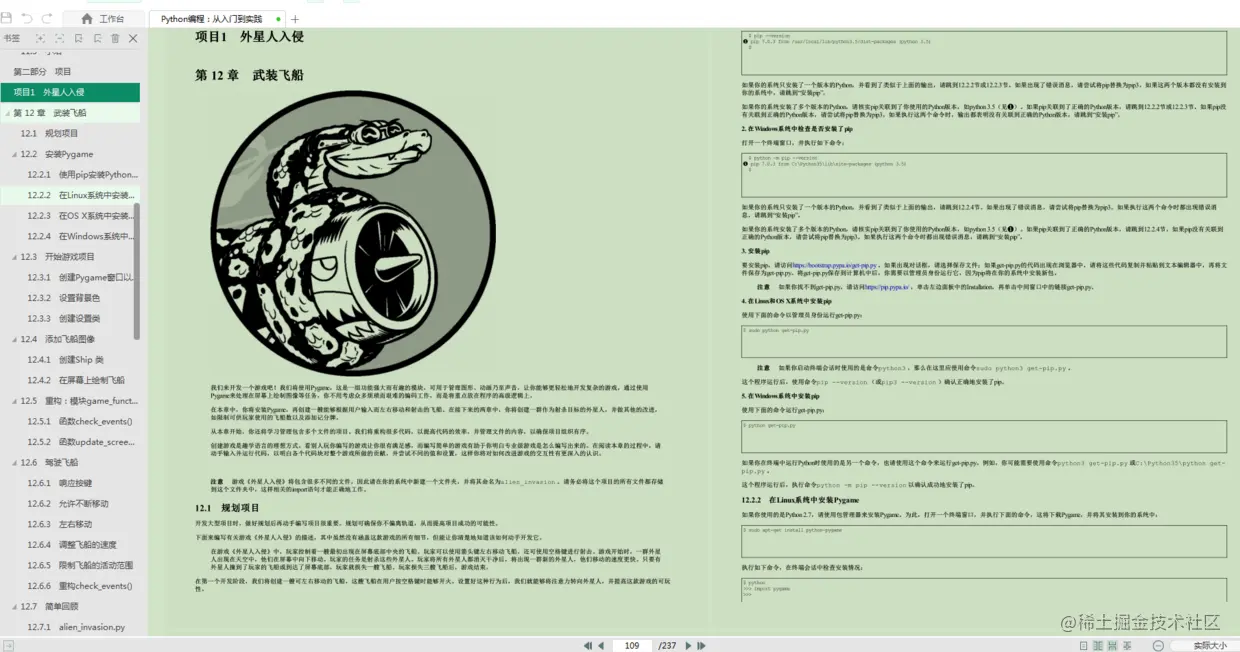Image resolution: width=1240 pixels, height=652 pixels.
Task: Switch to the 工作台 tab
Action: (103, 19)
